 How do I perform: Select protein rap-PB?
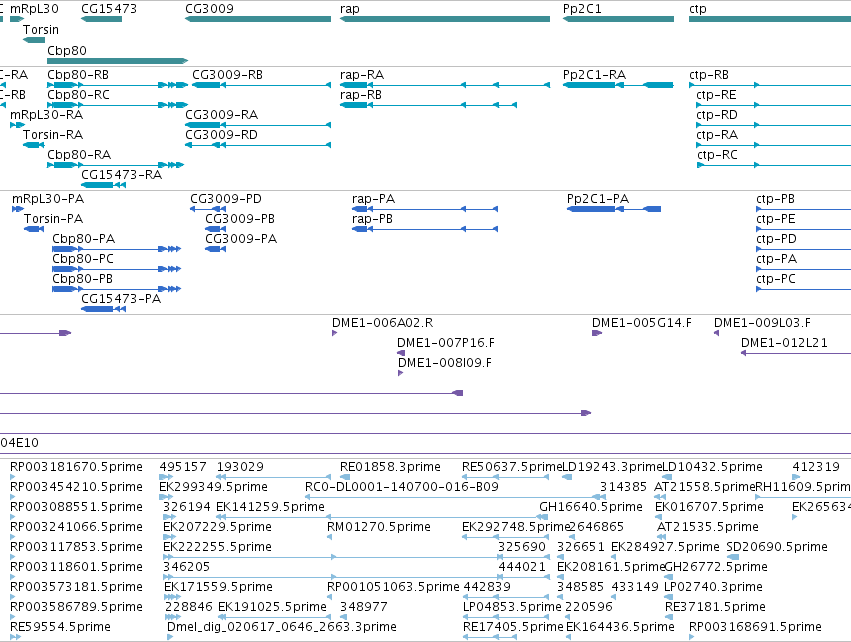coord(425,229)
